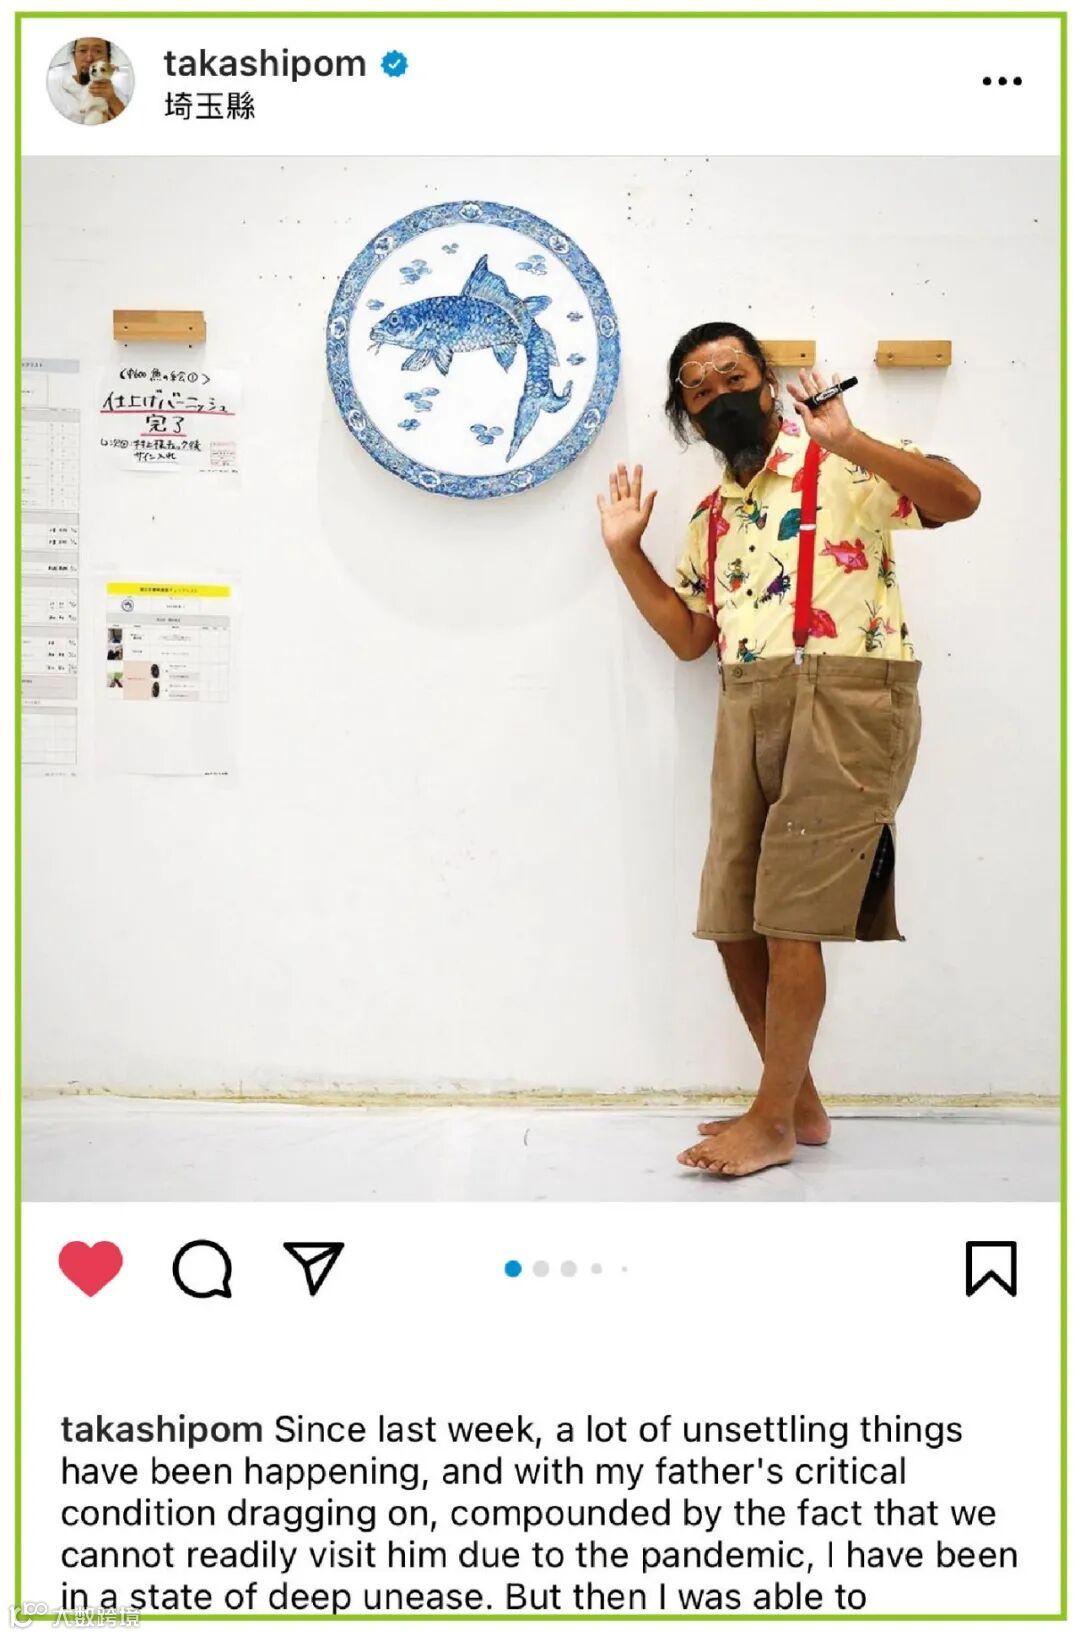This screenshot has width=1080, height=1636.
Task: Open takashipom username in the caption
Action: pos(162,1429)
